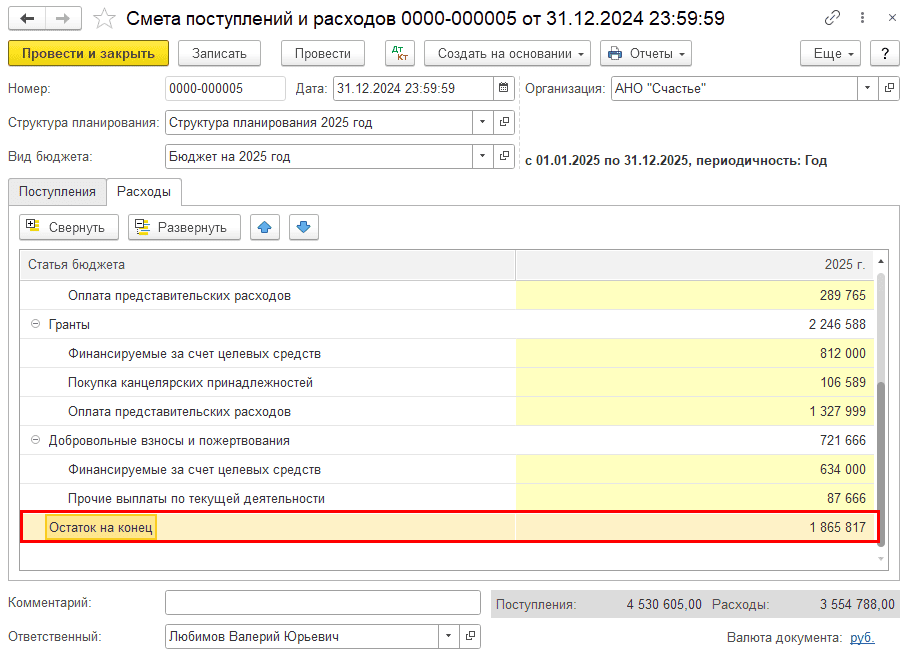This screenshot has height=655, width=913.
Task: Follow the руб. currency link
Action: [x=862, y=637]
